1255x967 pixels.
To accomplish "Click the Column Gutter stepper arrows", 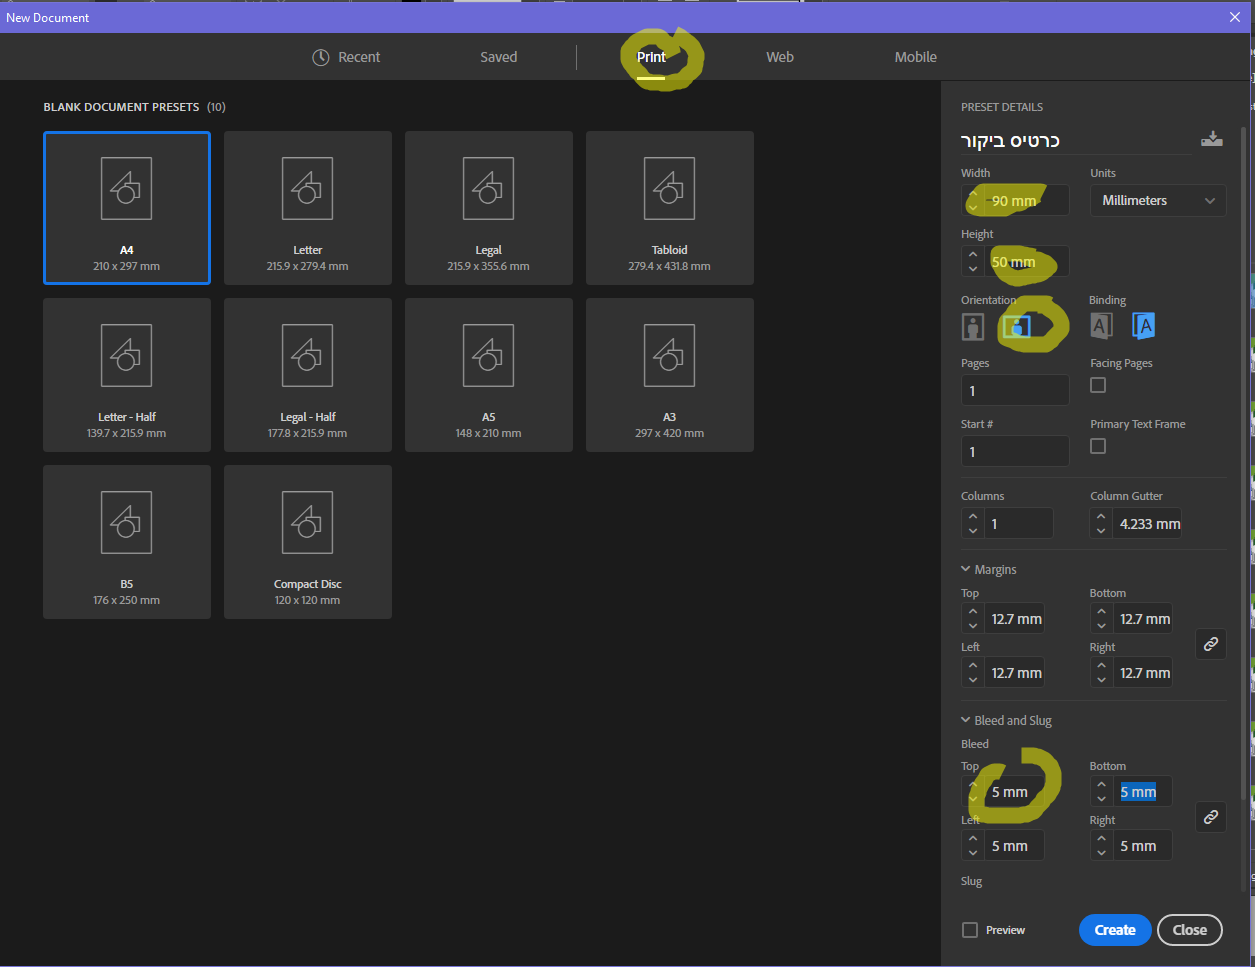I will (1101, 524).
